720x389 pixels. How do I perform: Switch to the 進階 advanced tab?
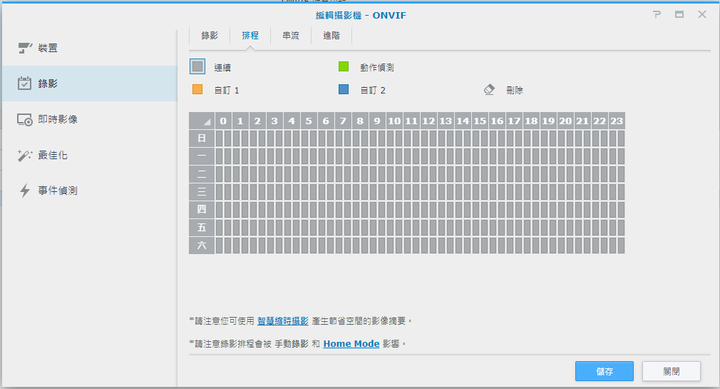click(x=332, y=35)
